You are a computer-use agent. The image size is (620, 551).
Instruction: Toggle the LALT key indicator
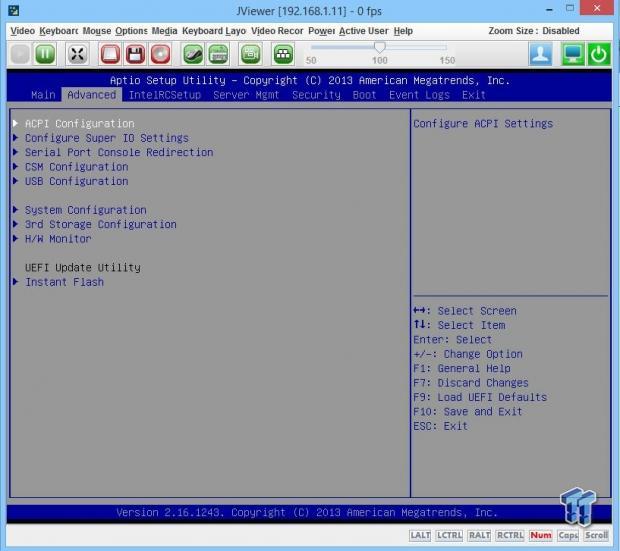[420, 535]
